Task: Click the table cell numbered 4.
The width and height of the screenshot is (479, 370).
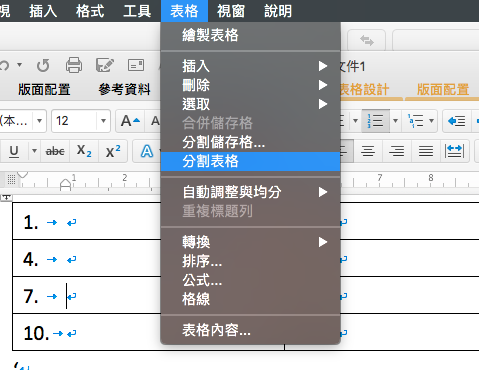Action: pyautogui.click(x=87, y=258)
